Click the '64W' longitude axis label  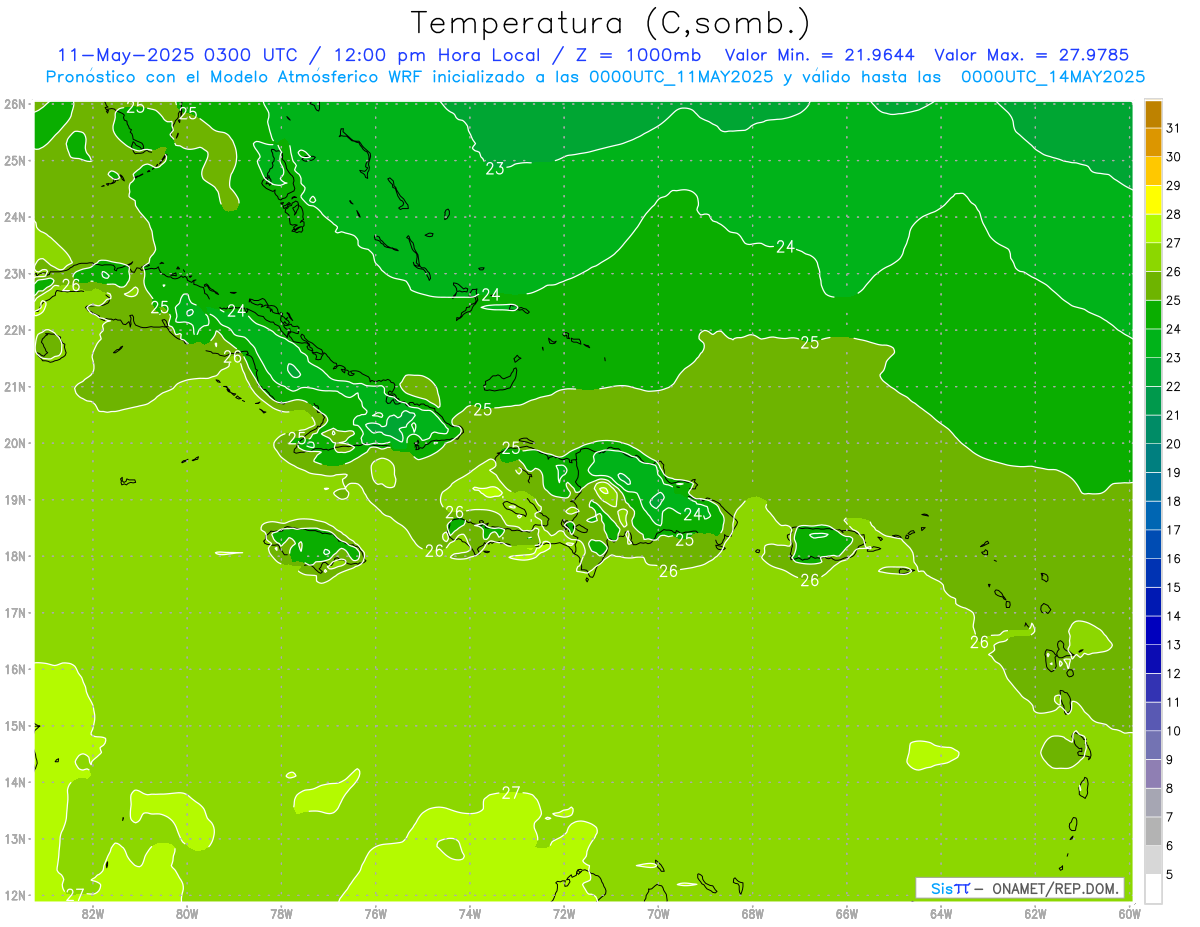[941, 913]
